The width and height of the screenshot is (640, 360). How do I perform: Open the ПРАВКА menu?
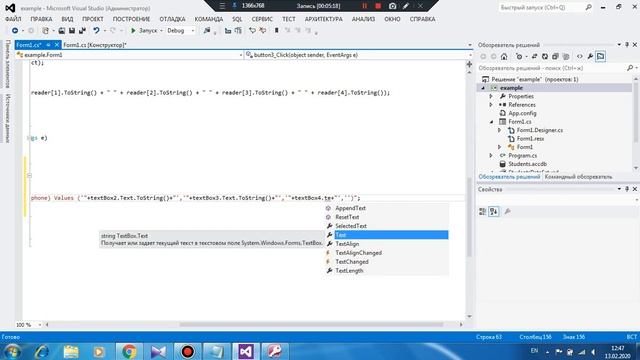pos(41,19)
